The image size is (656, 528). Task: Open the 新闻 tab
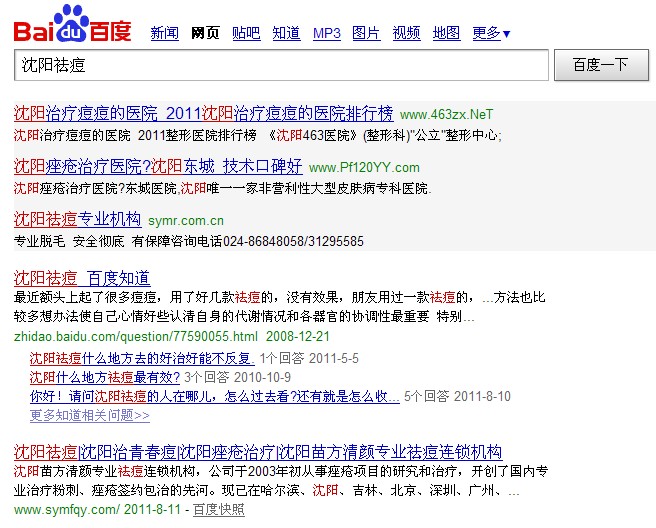[164, 33]
